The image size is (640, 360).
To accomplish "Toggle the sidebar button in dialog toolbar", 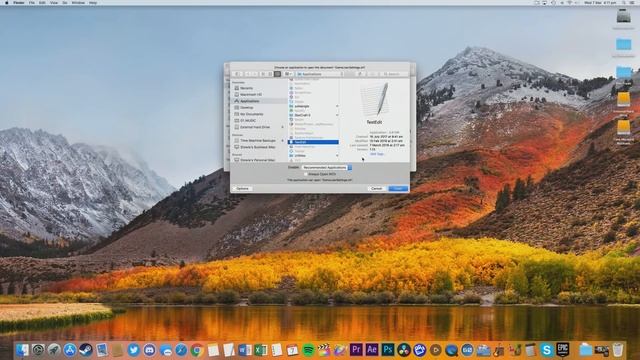I will tap(237, 74).
